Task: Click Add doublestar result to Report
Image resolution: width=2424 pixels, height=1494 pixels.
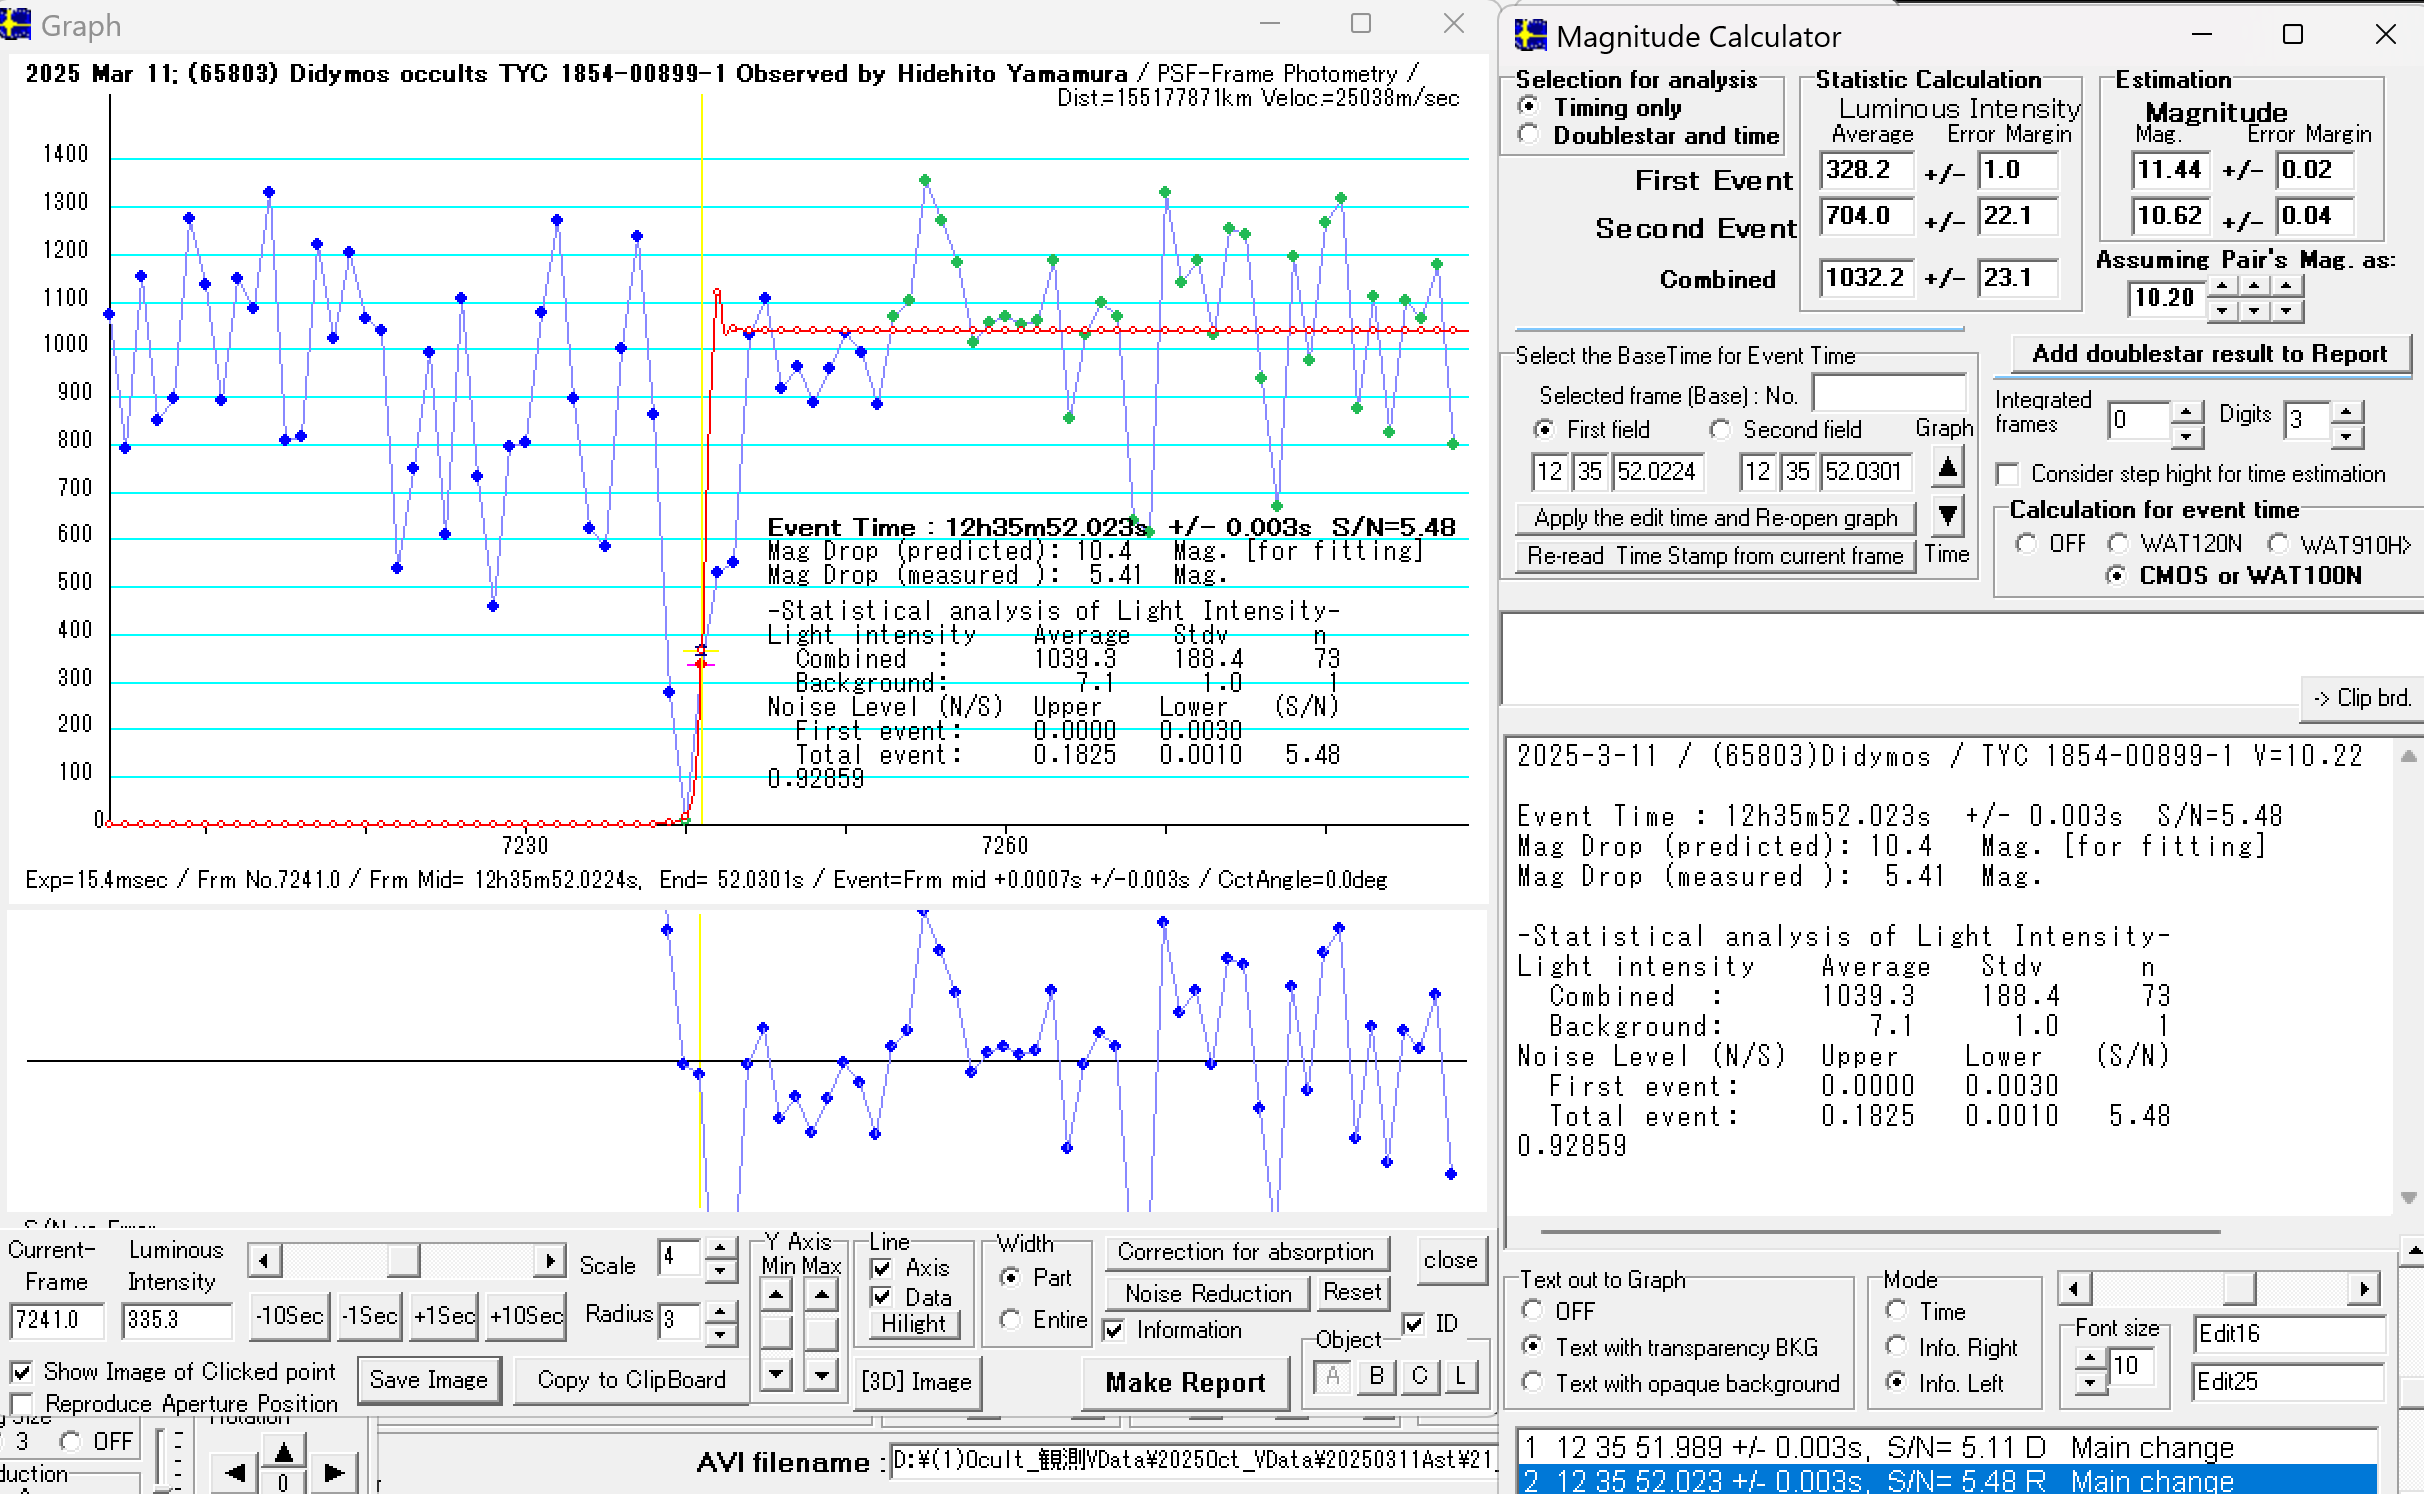Action: pos(2209,354)
